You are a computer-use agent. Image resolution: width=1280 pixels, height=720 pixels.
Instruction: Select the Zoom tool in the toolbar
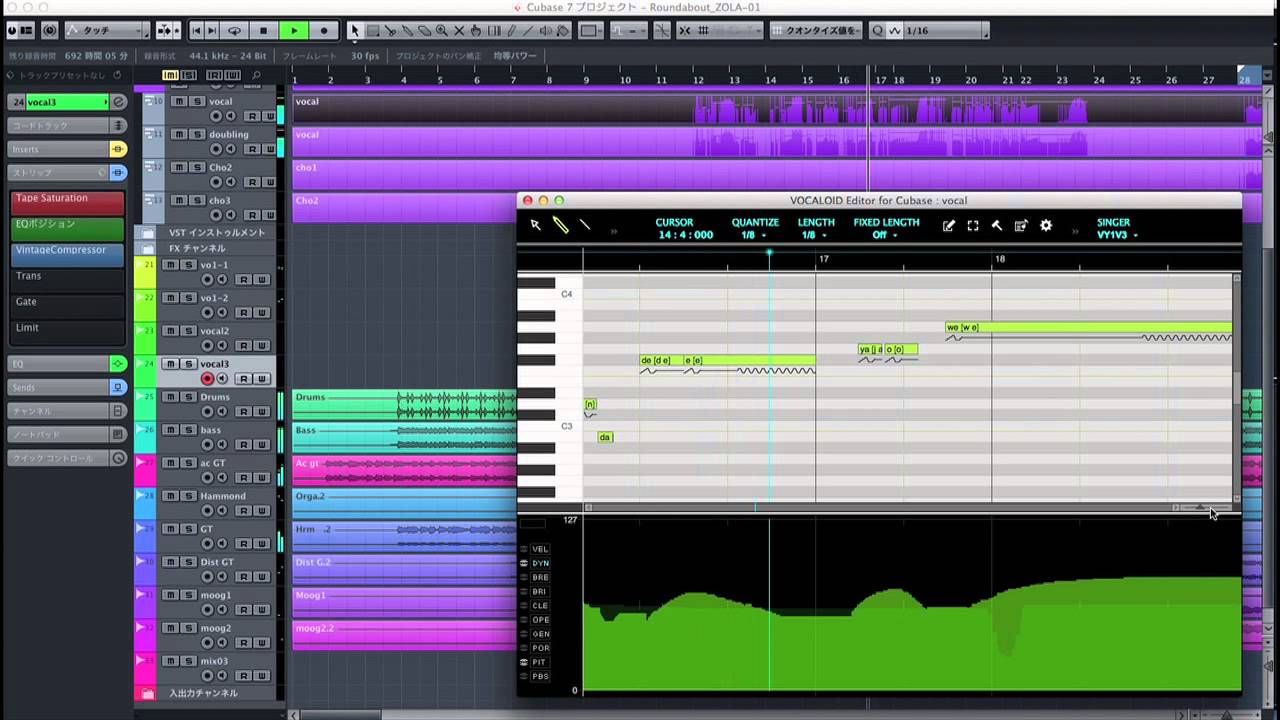(x=442, y=31)
